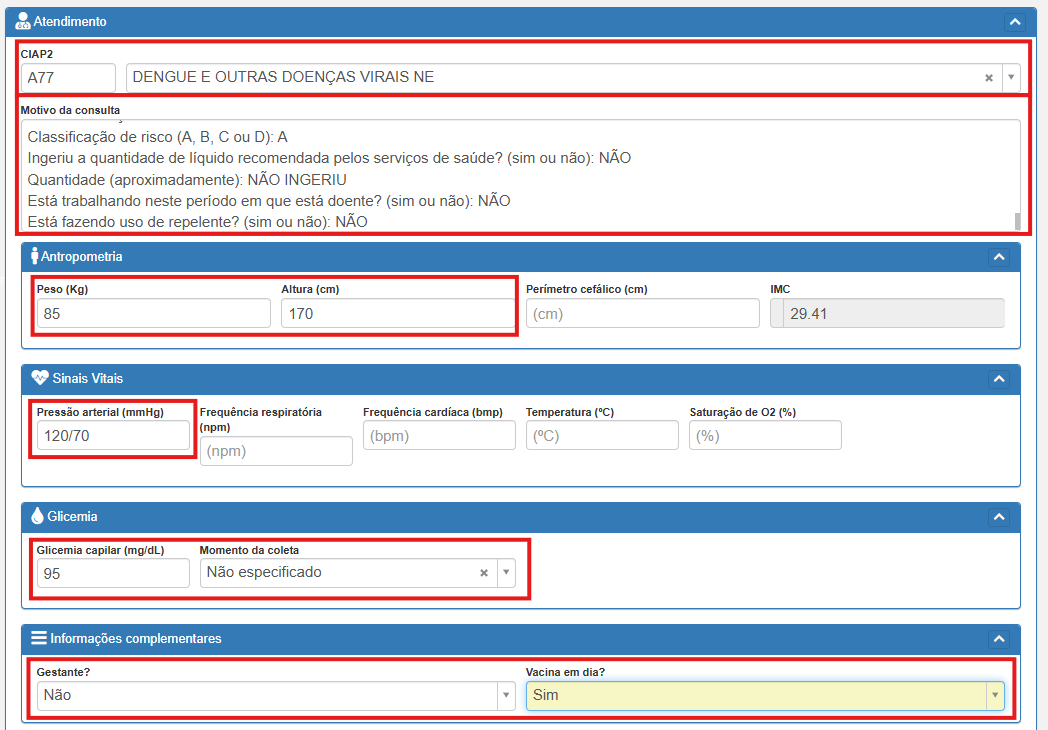The image size is (1048, 730).
Task: Clear the Momento da coleta selection
Action: point(484,573)
